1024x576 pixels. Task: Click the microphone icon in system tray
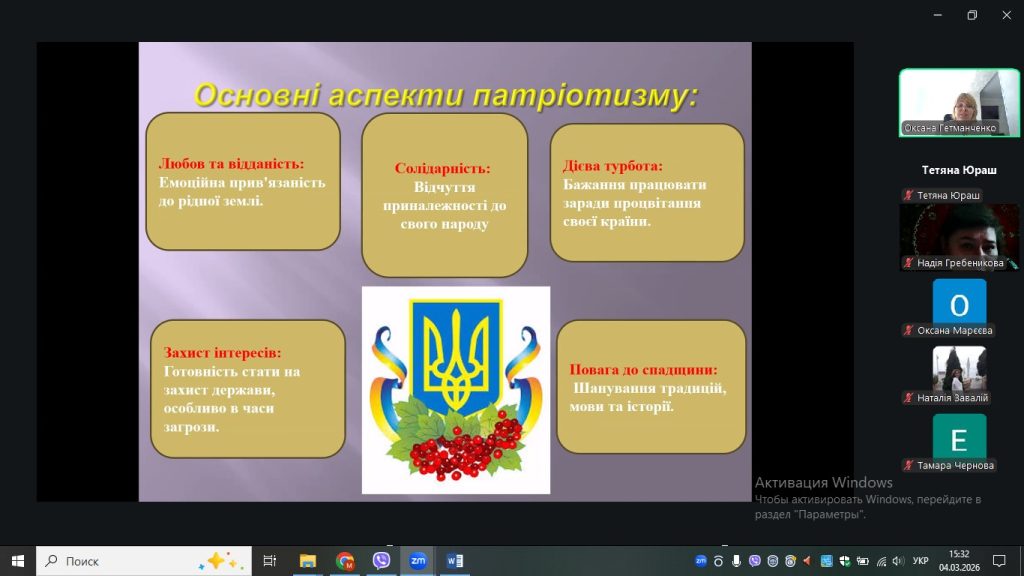point(736,561)
